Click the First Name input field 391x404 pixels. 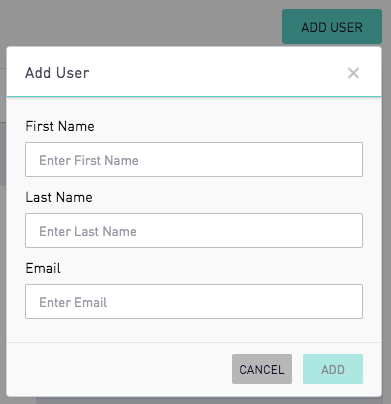[194, 160]
